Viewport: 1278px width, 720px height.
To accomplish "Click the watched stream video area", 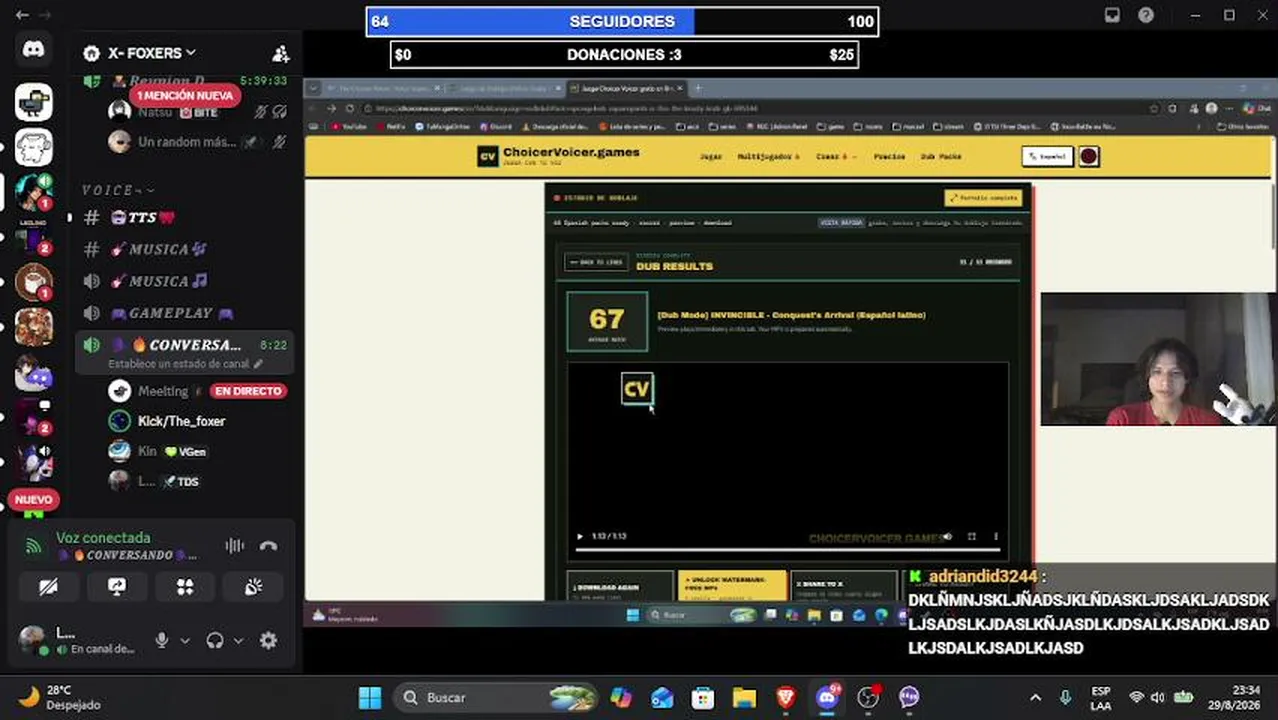I will point(791,352).
